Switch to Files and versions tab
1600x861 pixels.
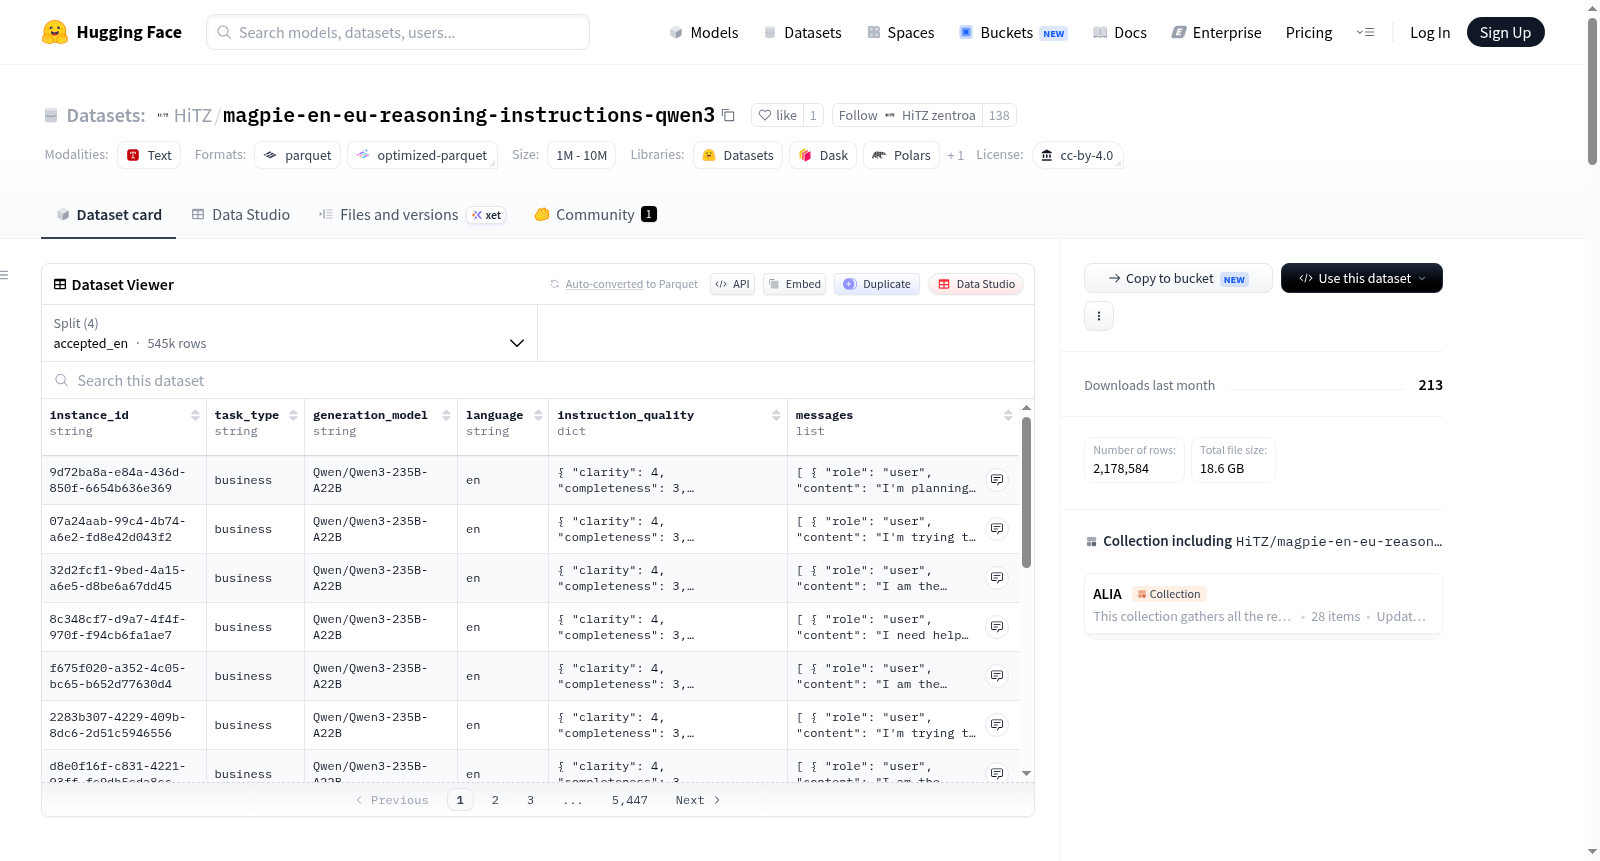click(x=411, y=214)
